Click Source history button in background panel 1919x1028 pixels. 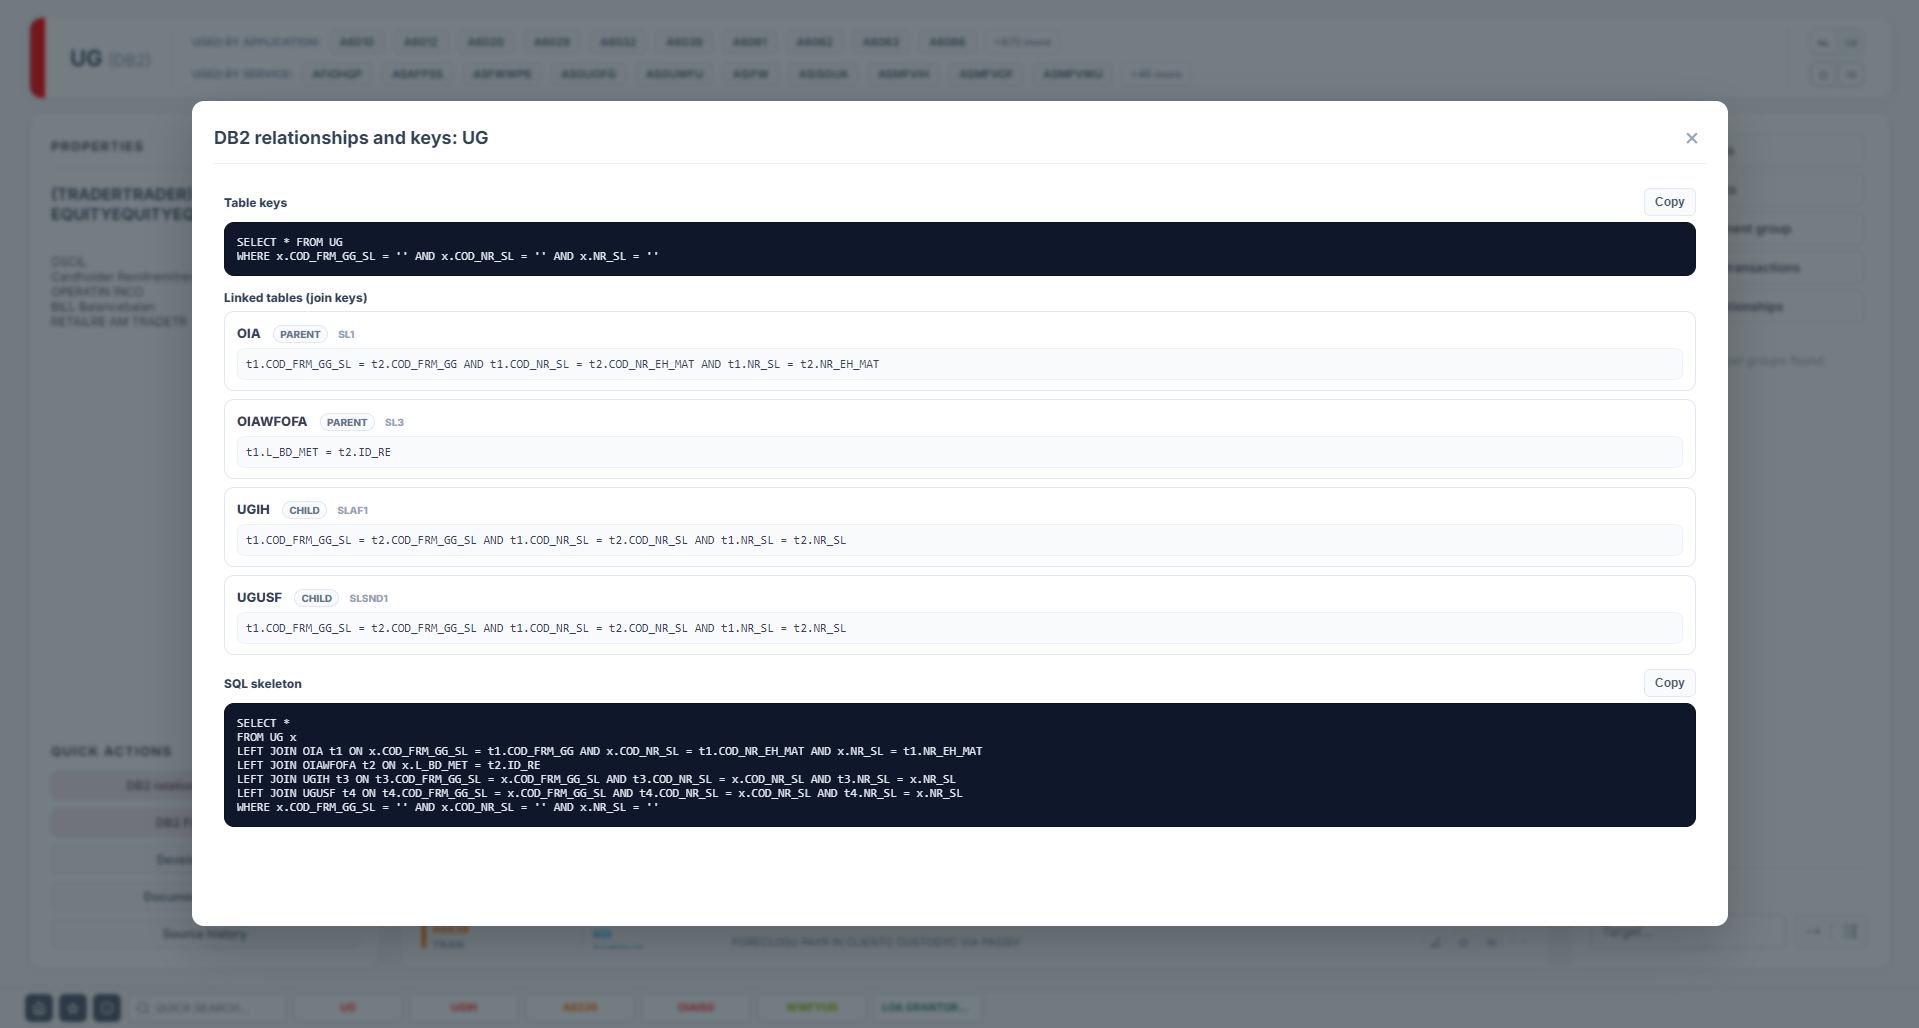coord(205,934)
